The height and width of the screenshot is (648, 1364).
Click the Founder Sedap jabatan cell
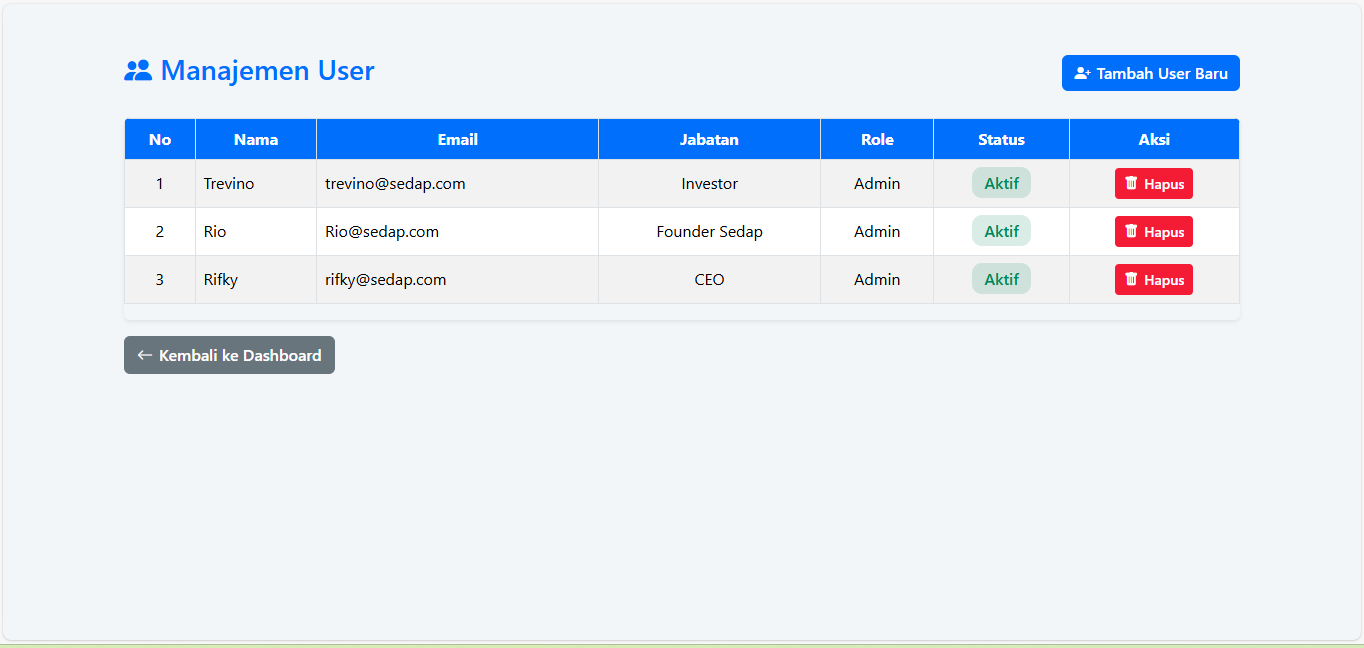point(709,232)
